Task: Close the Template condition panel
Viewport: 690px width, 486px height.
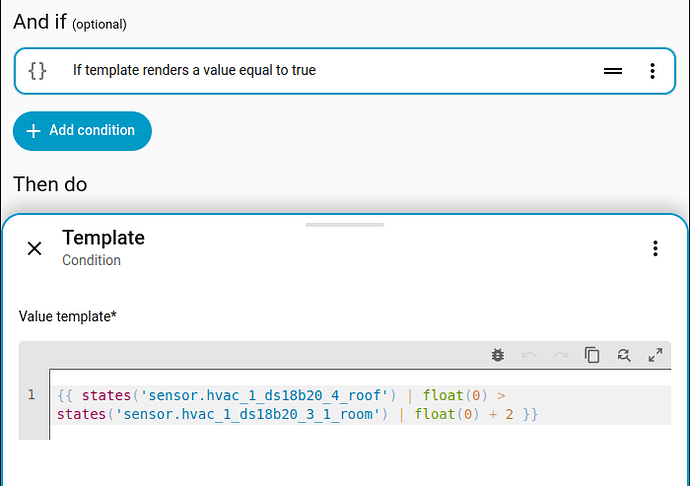Action: (34, 248)
